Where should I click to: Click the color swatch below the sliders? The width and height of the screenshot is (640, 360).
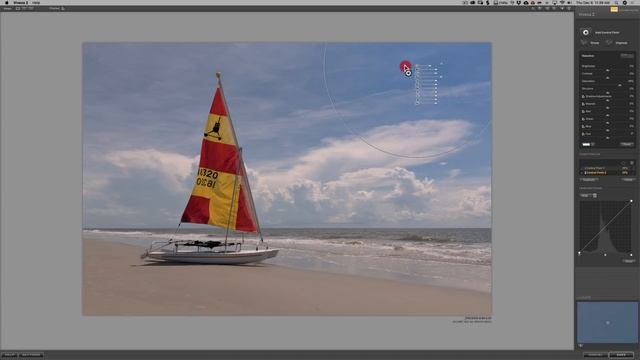[586, 144]
